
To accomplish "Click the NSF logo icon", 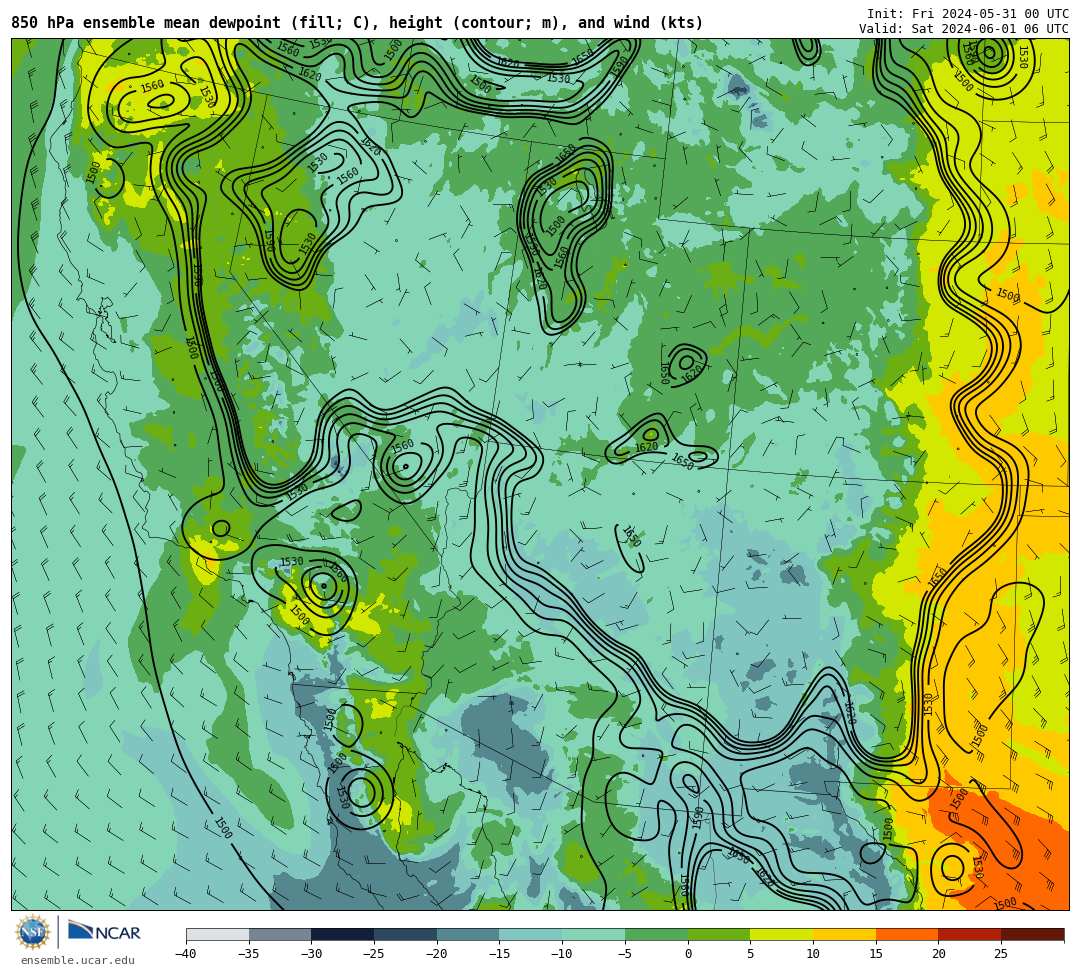I will [32, 932].
